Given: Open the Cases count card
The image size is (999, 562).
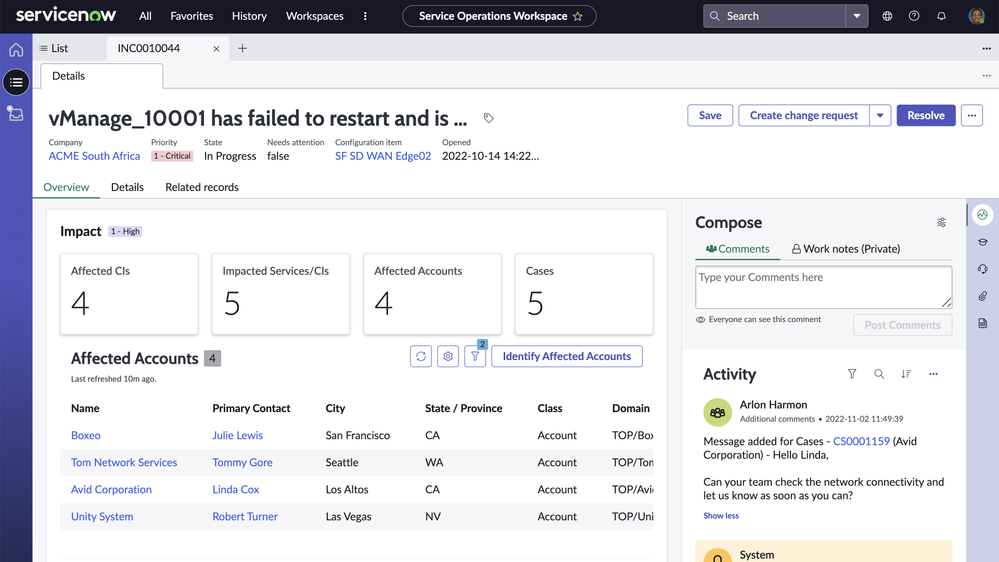Looking at the screenshot, I should [x=584, y=294].
